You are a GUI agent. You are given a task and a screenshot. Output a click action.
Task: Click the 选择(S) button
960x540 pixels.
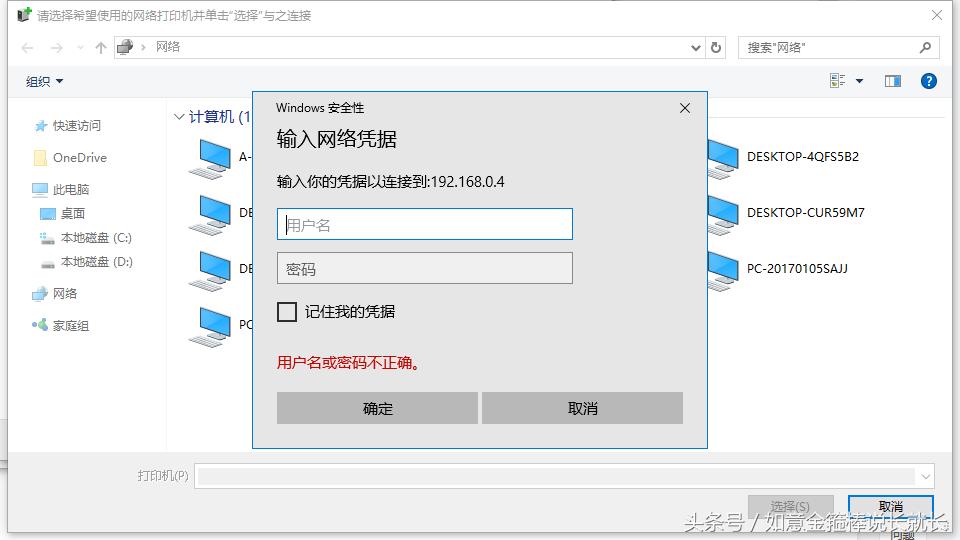[790, 506]
